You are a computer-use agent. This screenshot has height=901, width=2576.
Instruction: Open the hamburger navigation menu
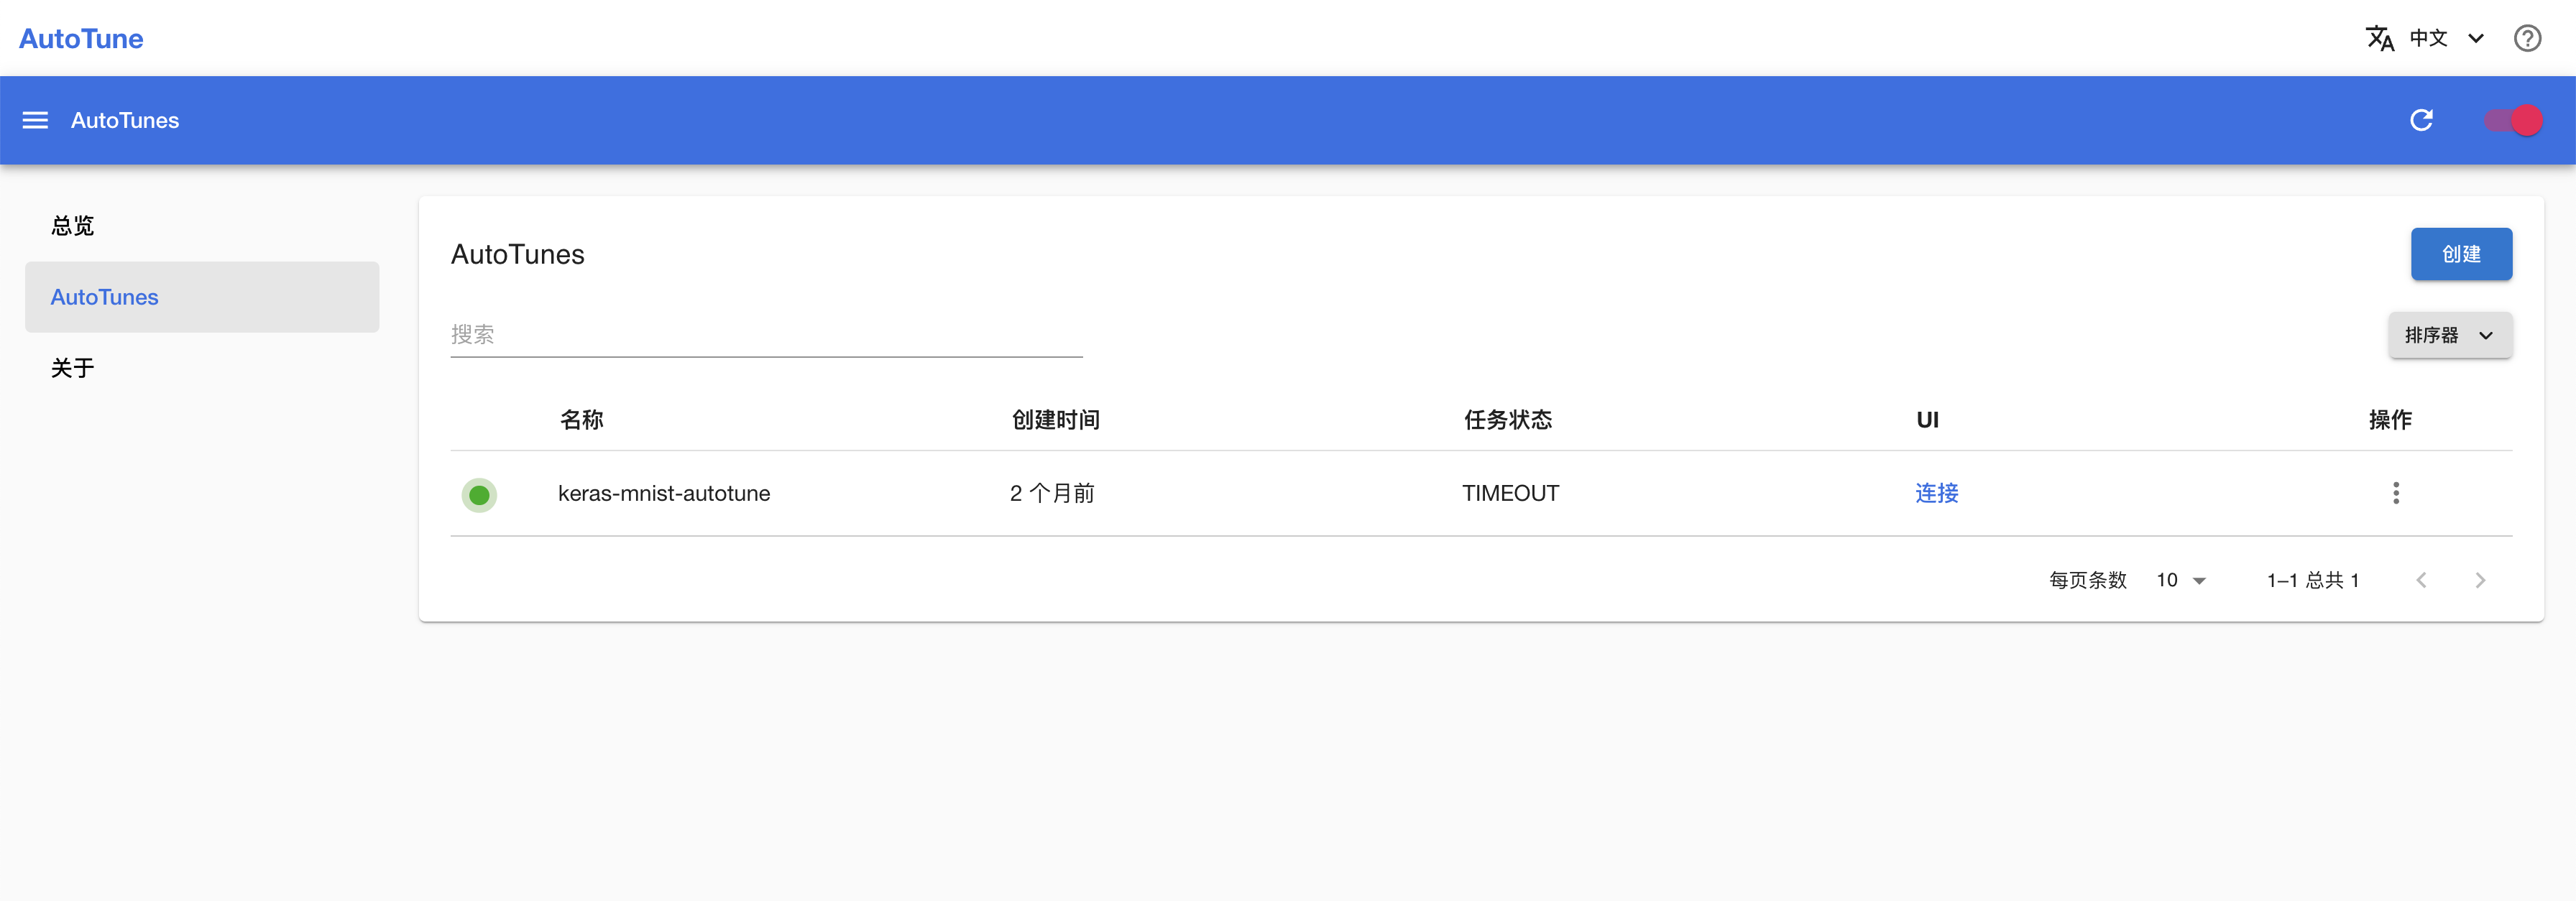point(35,120)
